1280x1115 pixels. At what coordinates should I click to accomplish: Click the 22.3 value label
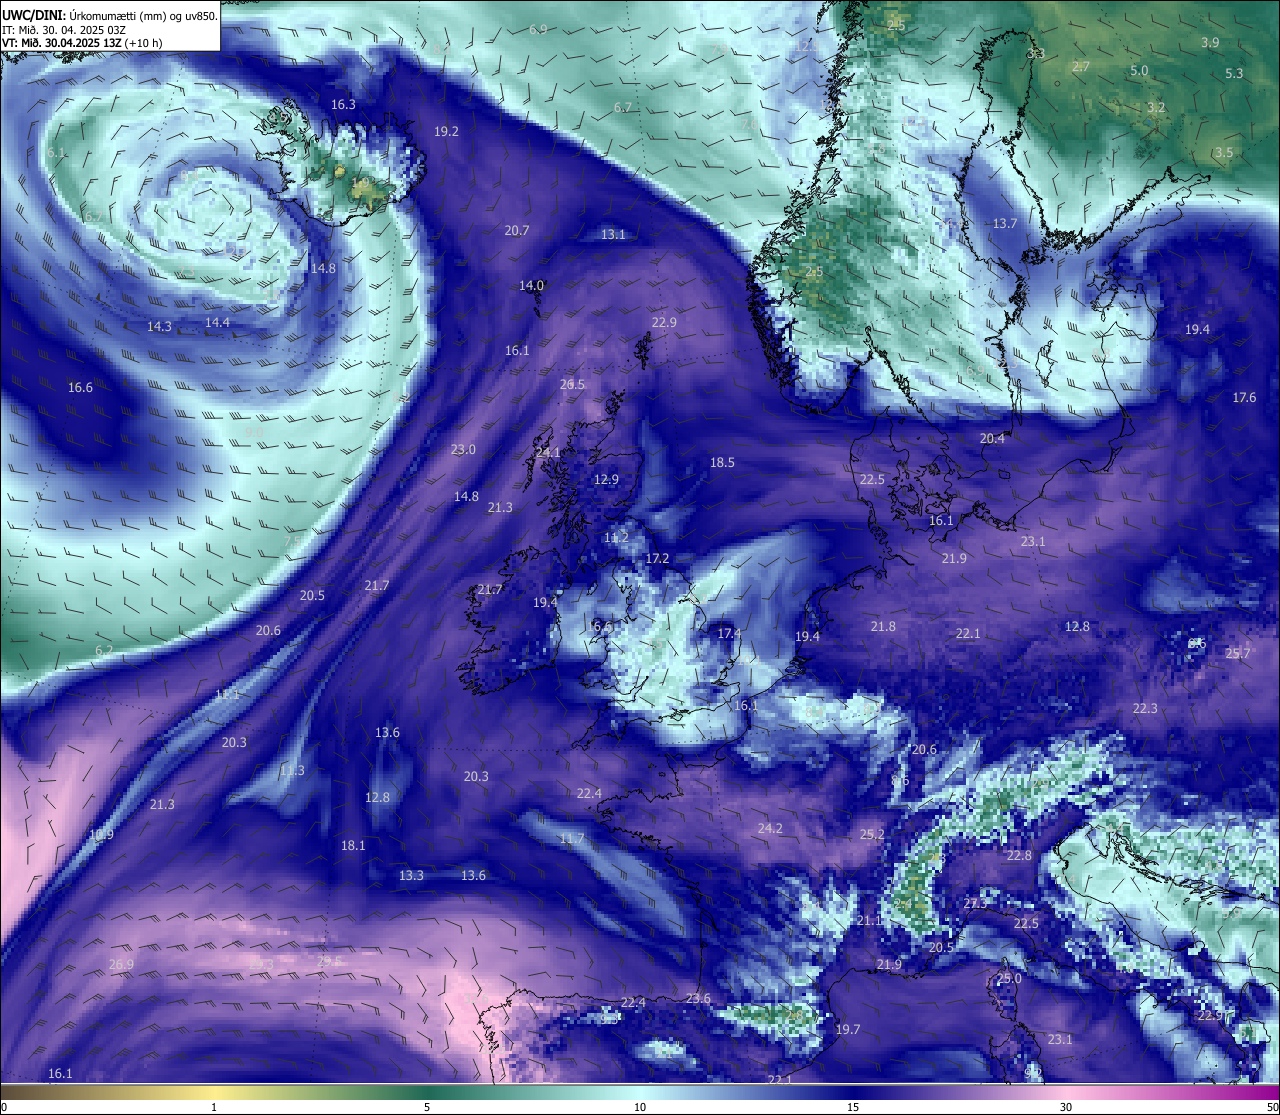(1145, 708)
